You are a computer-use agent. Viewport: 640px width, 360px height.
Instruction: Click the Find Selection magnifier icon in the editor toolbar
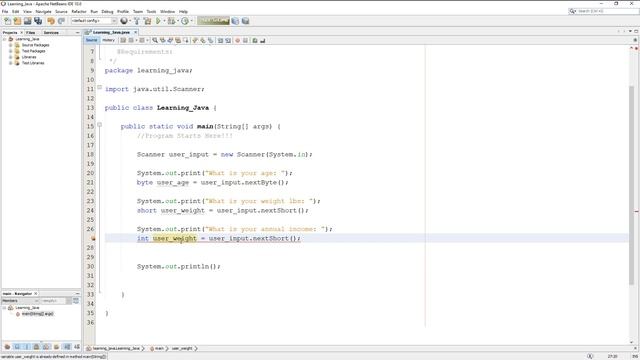click(x=155, y=40)
